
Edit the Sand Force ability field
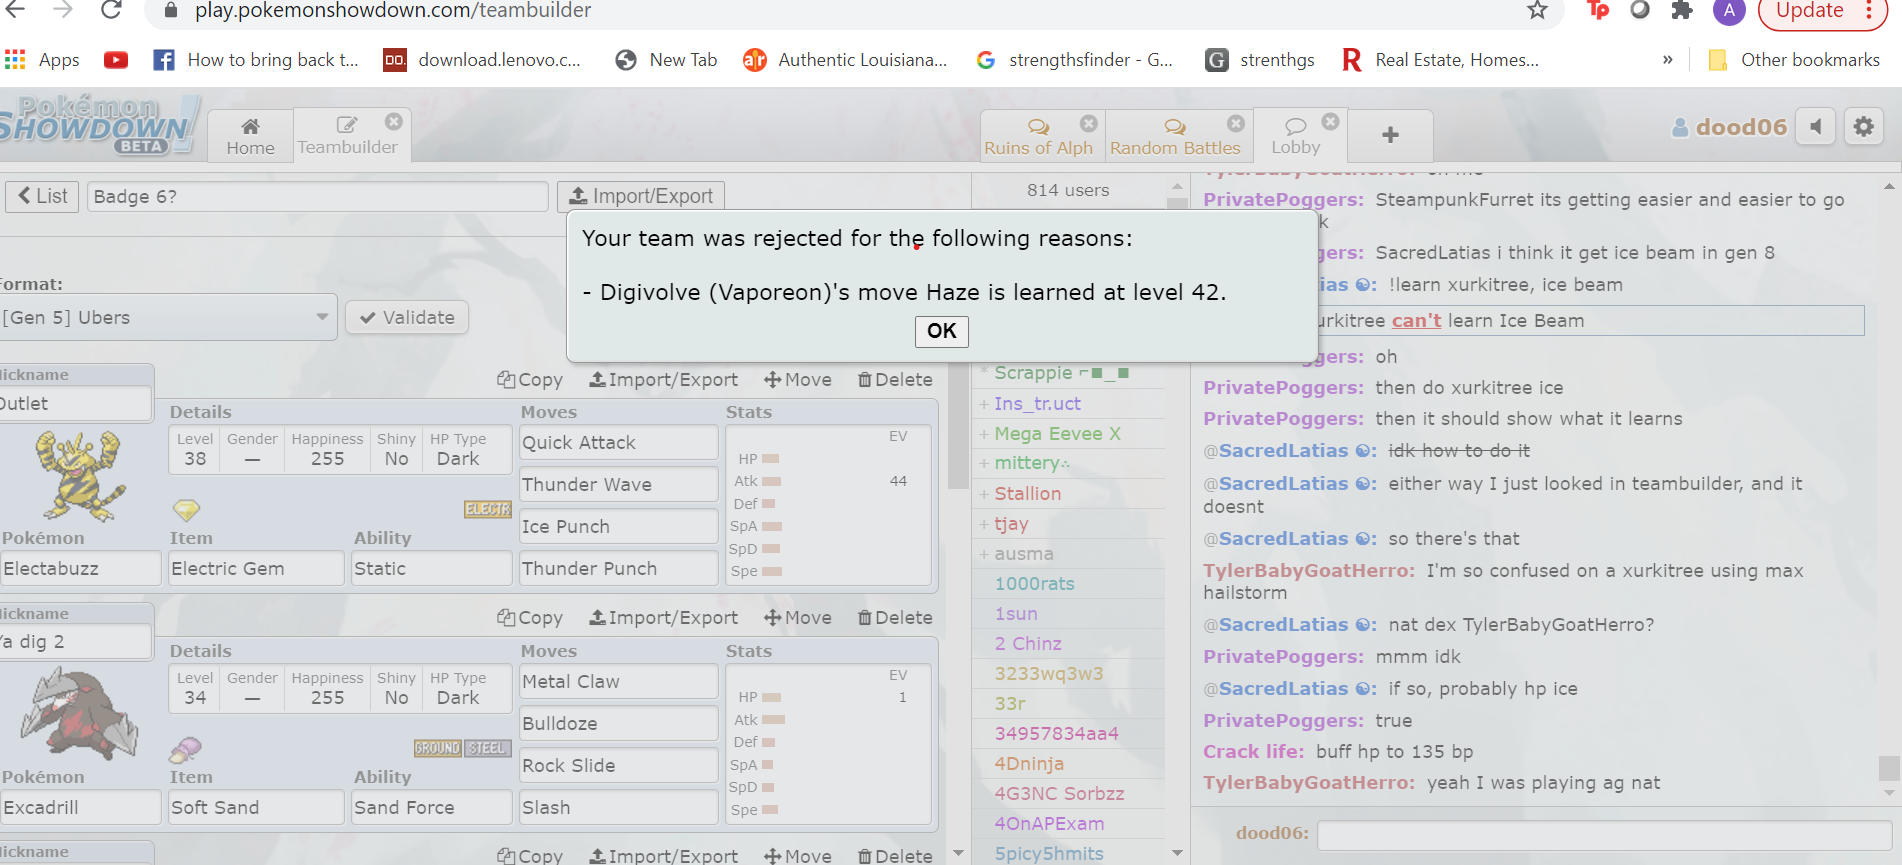(x=431, y=807)
